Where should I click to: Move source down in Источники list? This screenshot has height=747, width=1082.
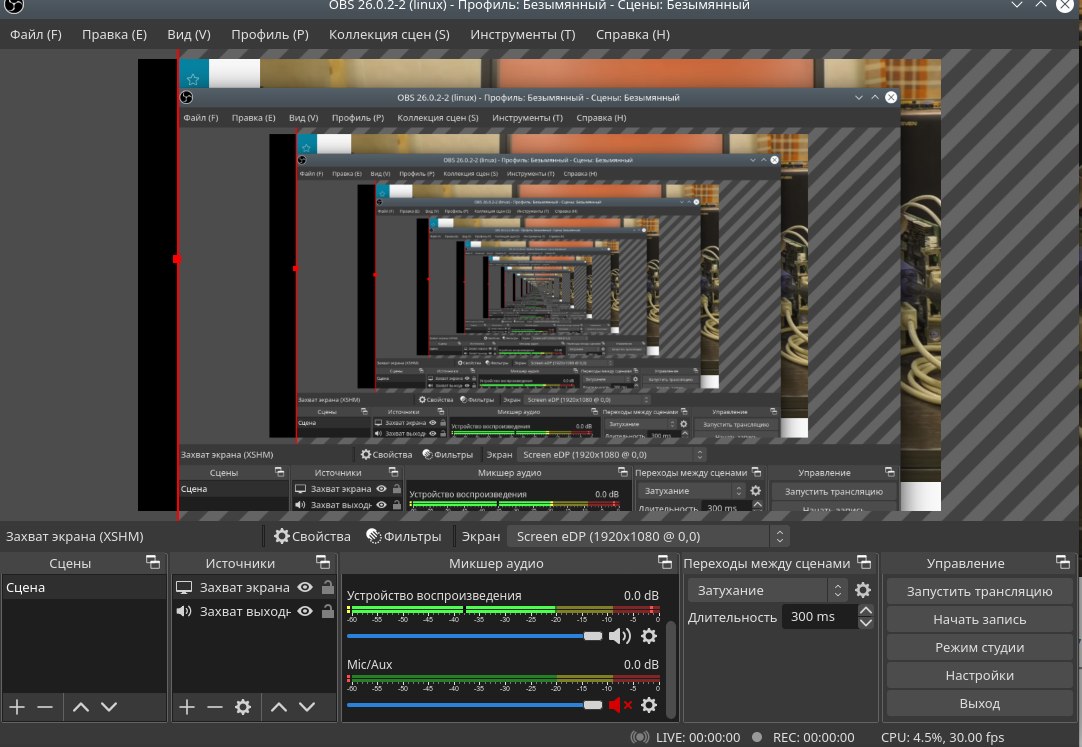click(x=307, y=706)
